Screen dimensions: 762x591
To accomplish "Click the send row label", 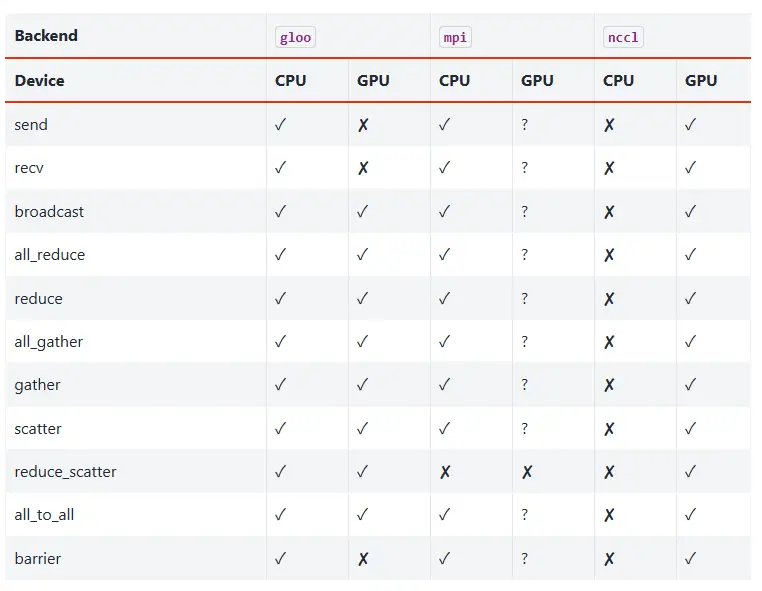I will [x=31, y=125].
